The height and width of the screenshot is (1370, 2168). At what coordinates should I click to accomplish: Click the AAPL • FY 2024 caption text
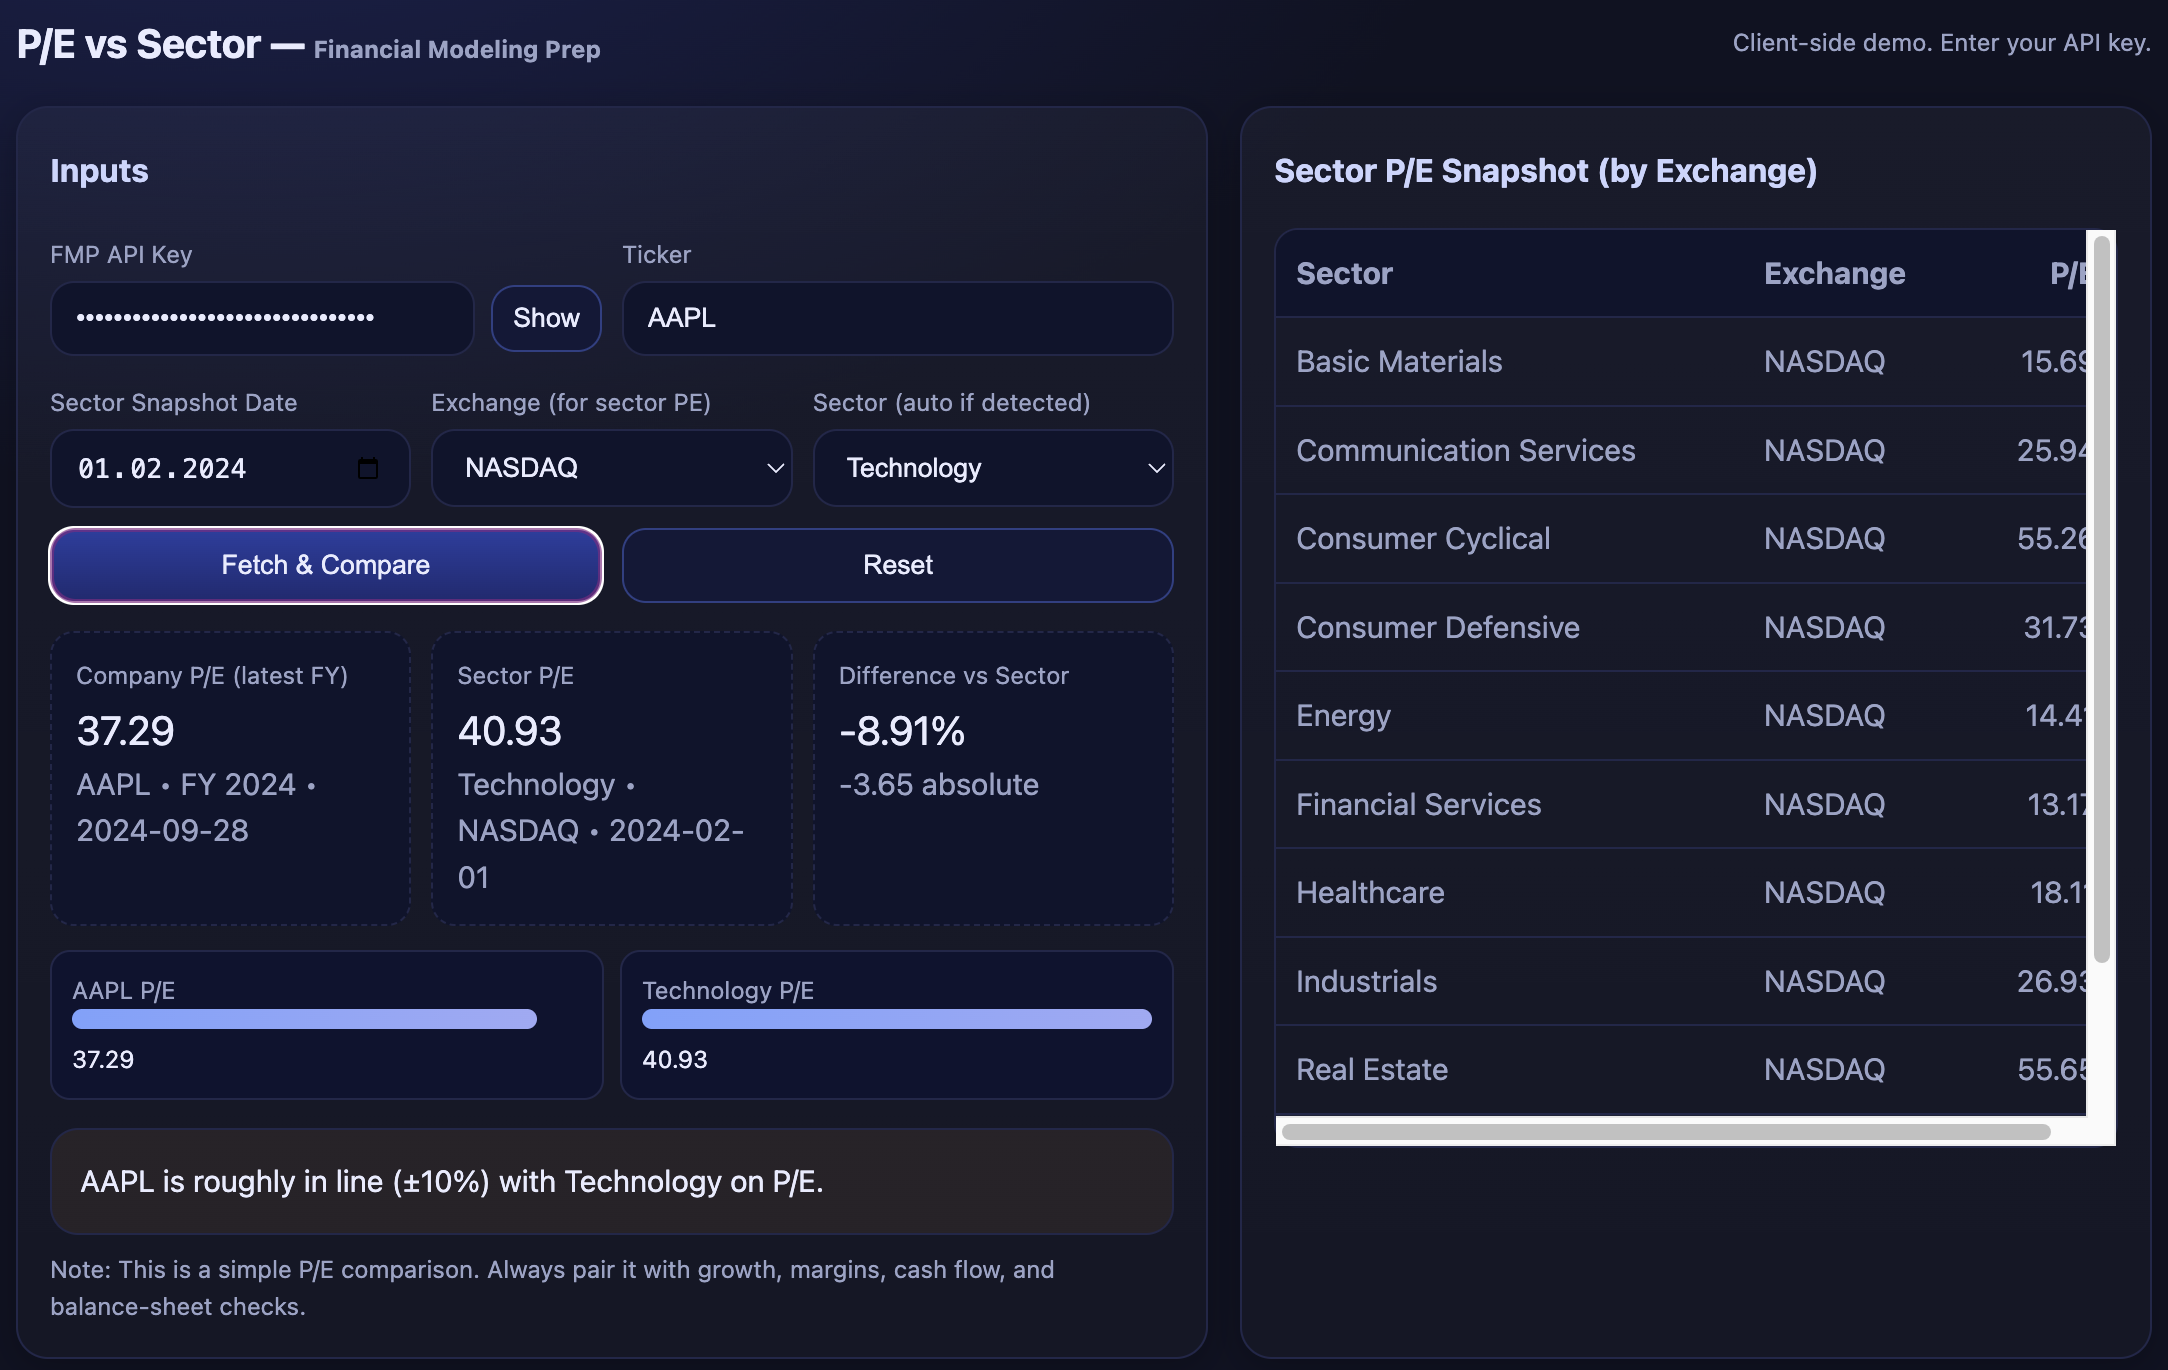(196, 807)
